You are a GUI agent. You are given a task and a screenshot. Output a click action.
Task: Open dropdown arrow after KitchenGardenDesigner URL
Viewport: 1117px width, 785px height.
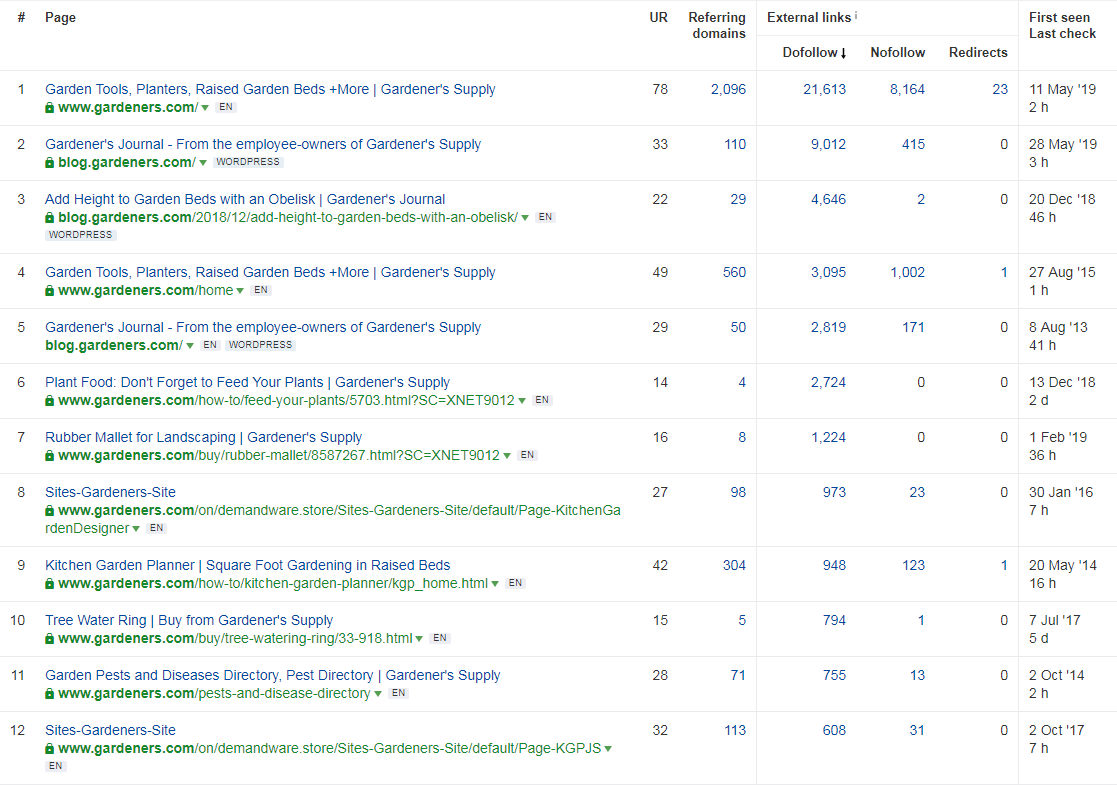click(x=136, y=529)
